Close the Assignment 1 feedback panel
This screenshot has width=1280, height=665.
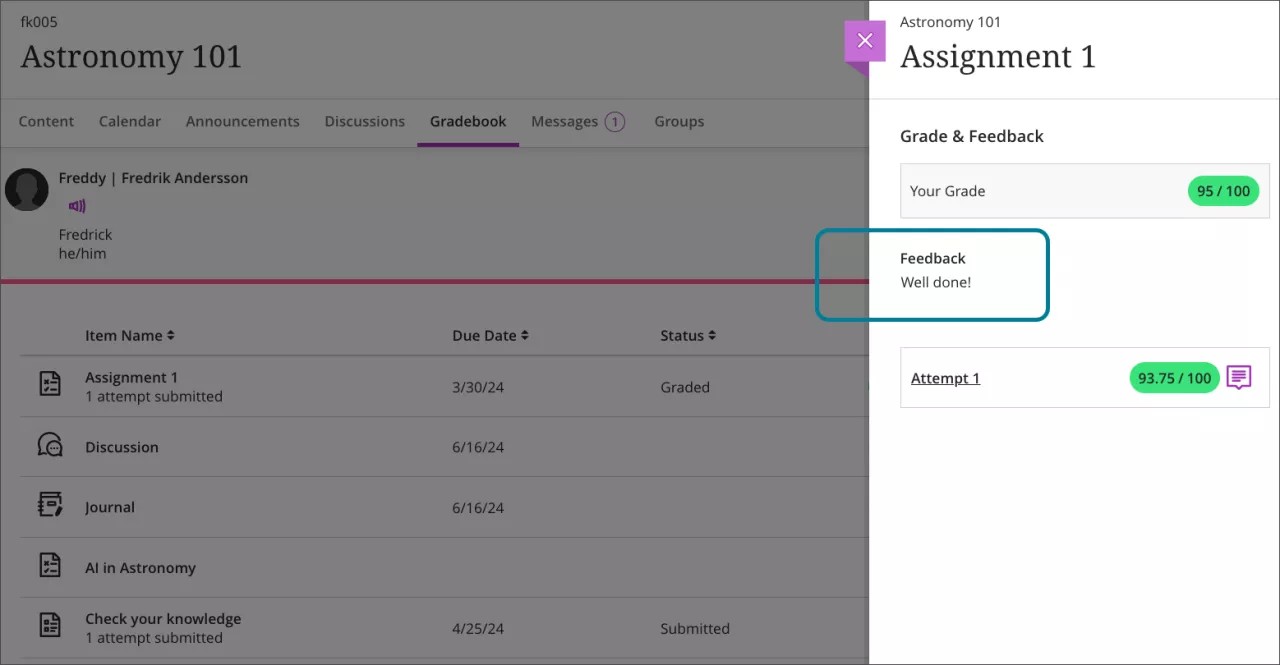tap(864, 40)
